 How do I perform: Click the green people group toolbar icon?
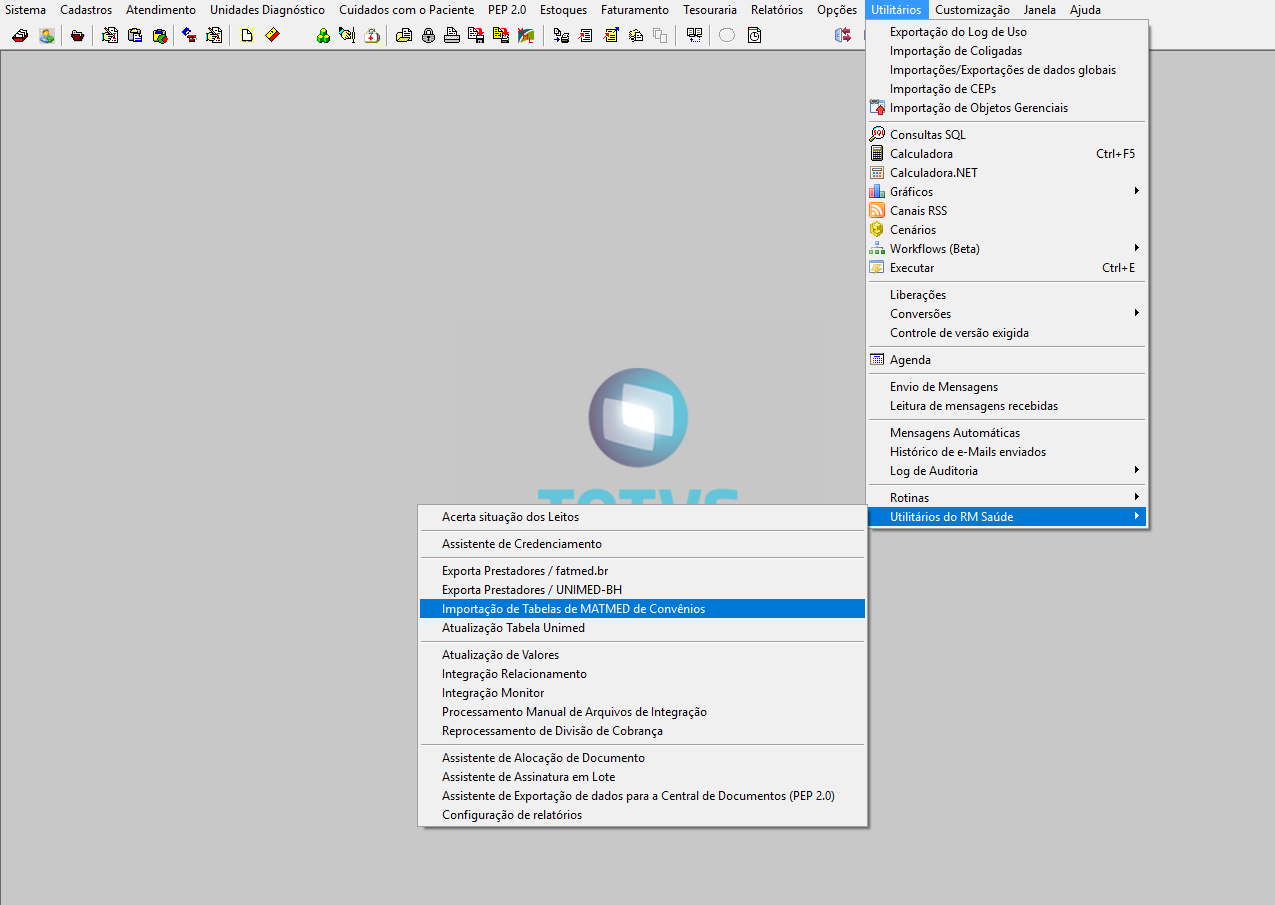(x=322, y=36)
